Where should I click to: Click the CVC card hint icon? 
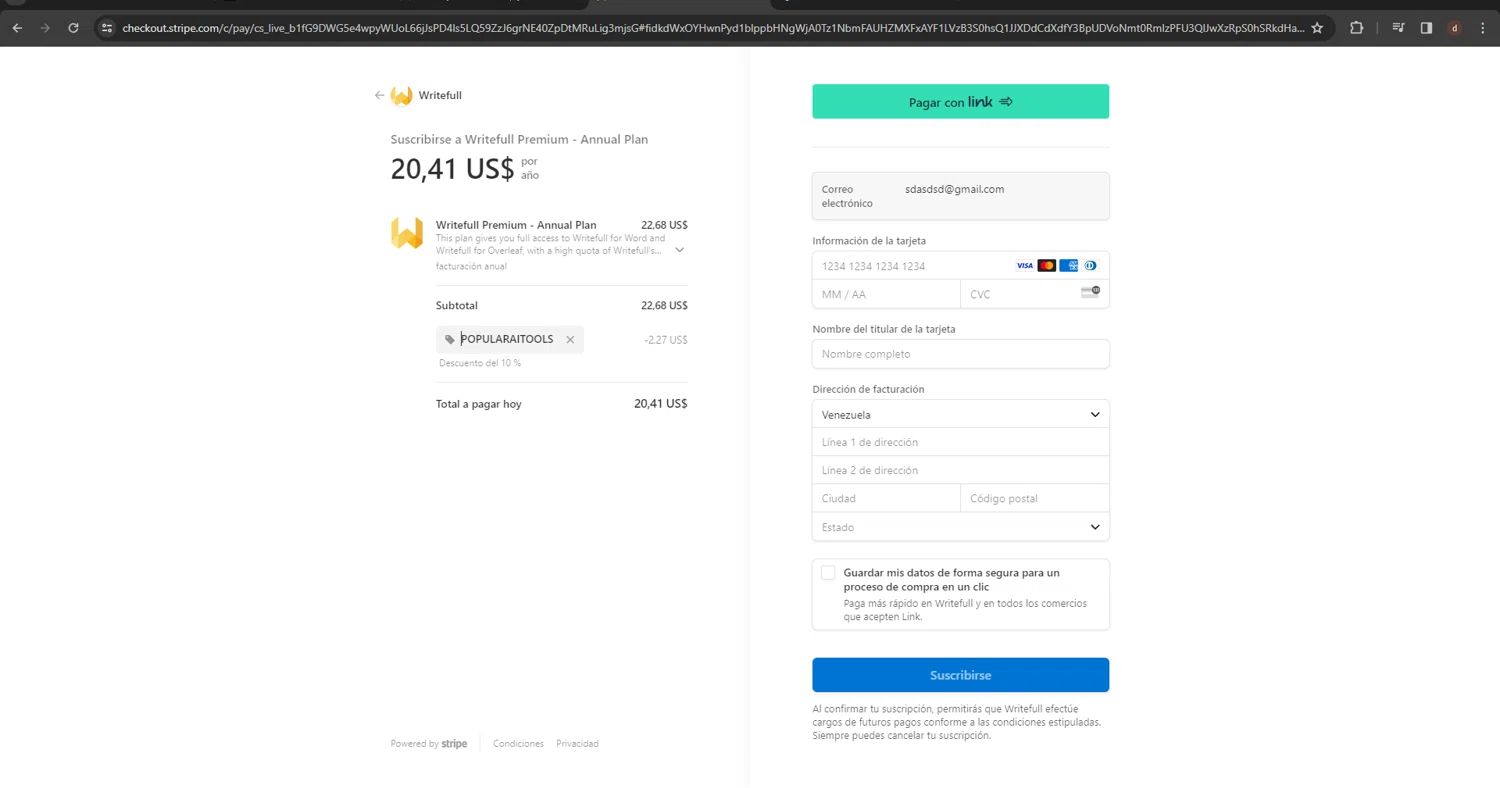pyautogui.click(x=1090, y=292)
